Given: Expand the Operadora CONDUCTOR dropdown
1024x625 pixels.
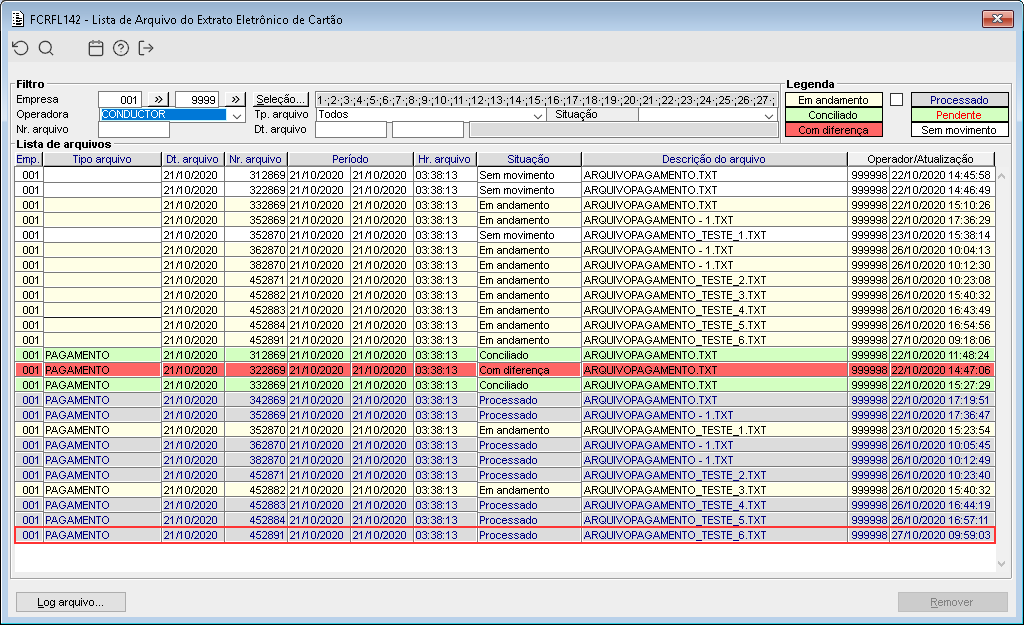Looking at the screenshot, I should click(x=237, y=115).
